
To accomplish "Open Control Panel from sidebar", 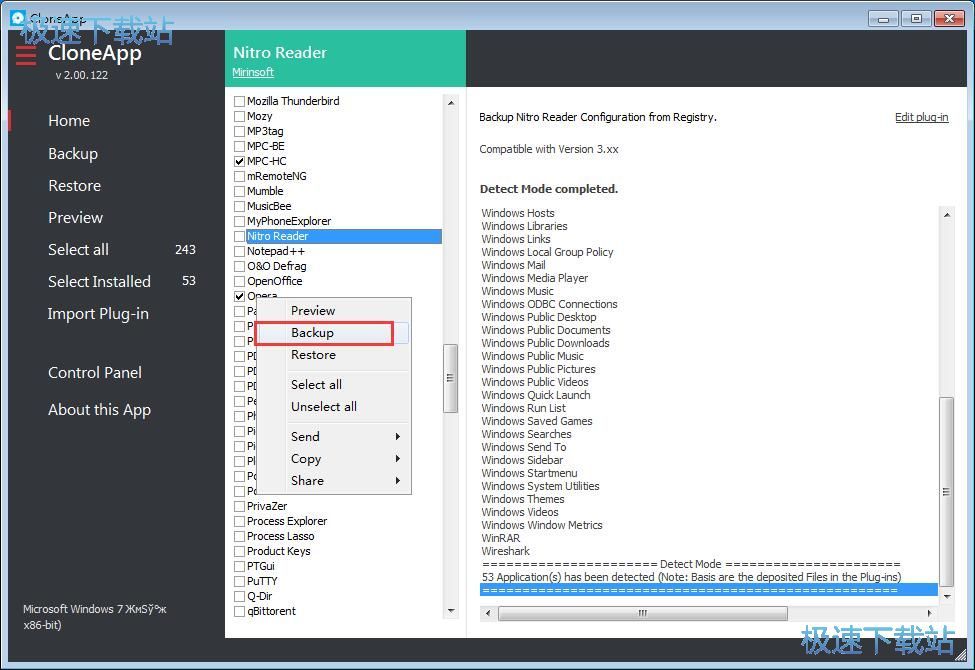I will click(95, 373).
